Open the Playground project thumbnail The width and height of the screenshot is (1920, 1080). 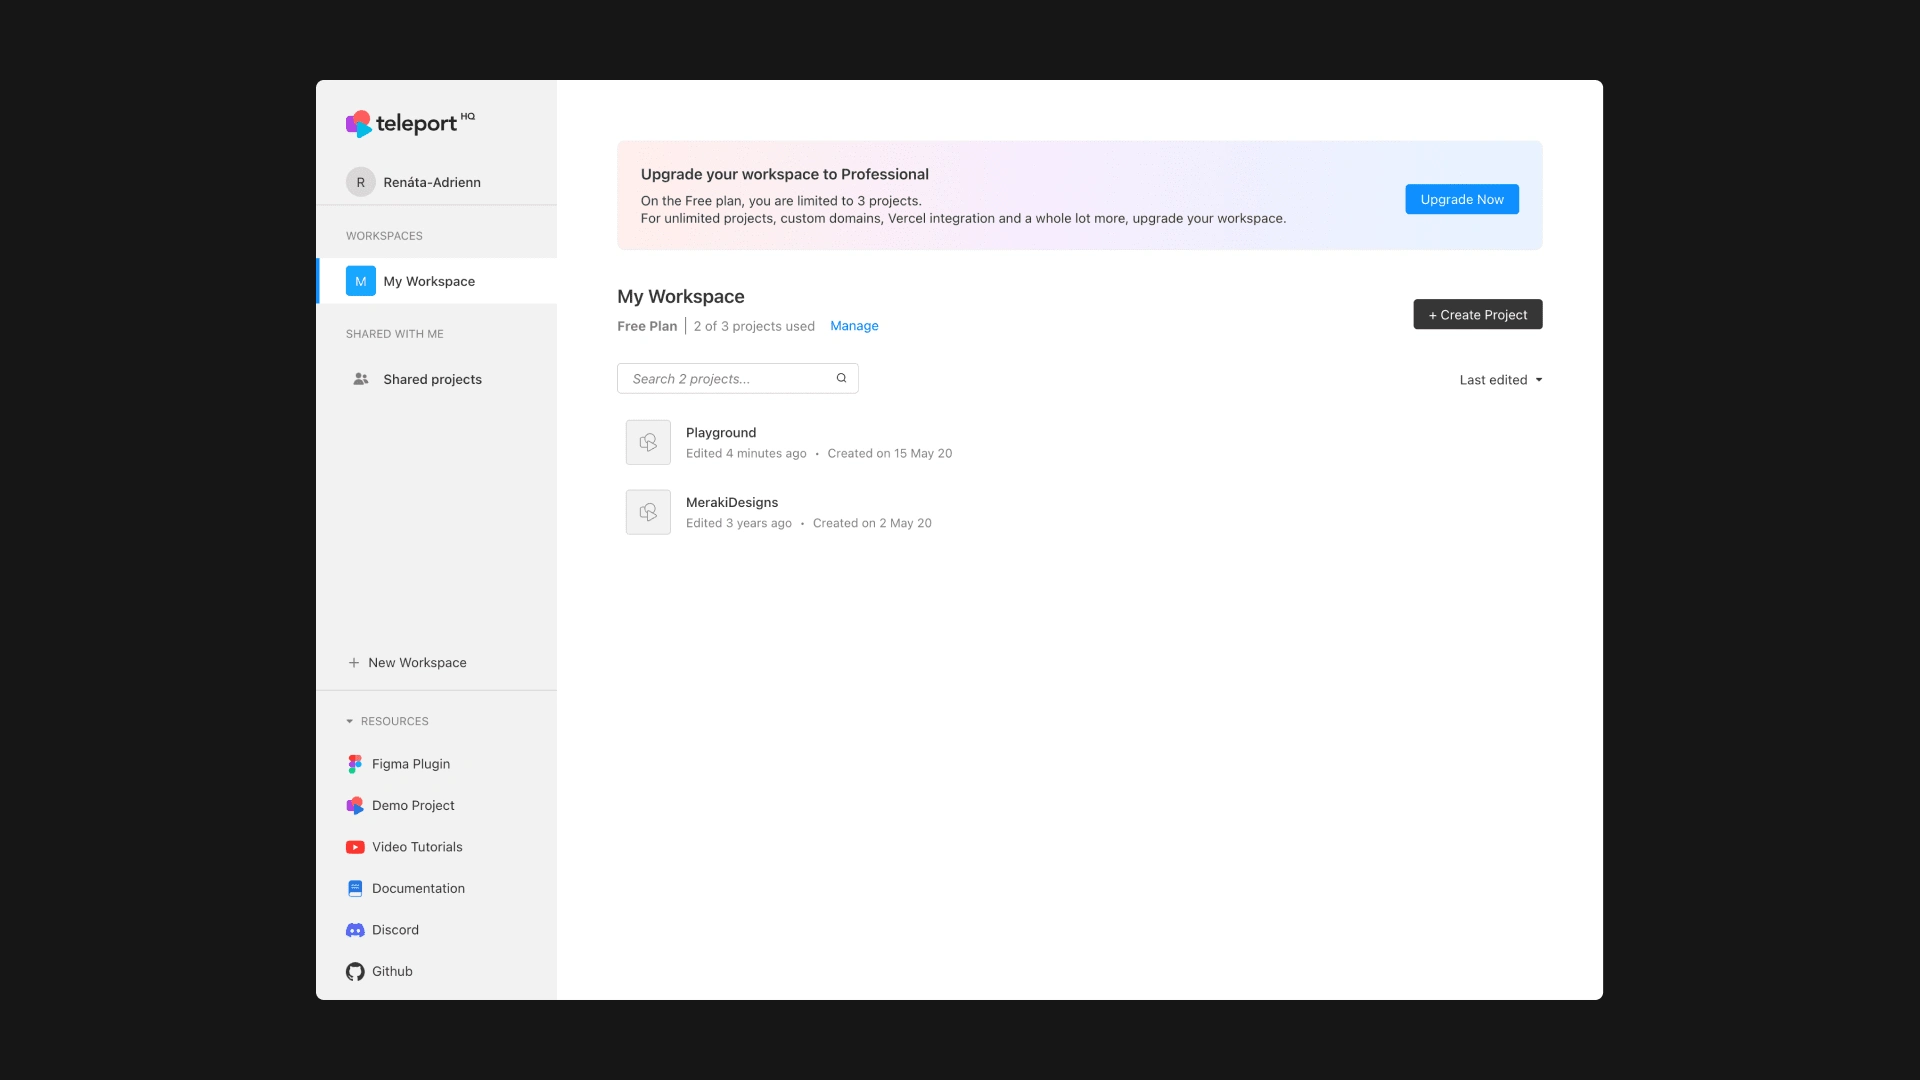[x=648, y=442]
